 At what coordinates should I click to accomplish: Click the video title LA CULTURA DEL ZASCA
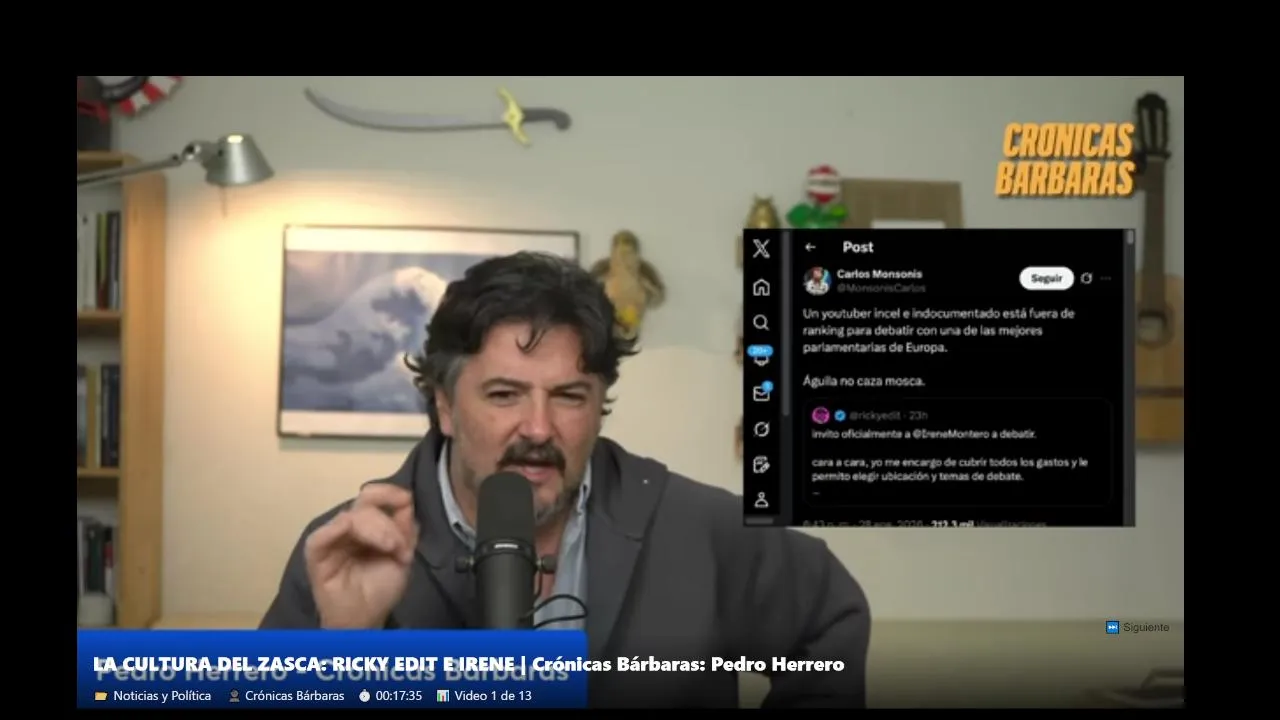tap(469, 665)
